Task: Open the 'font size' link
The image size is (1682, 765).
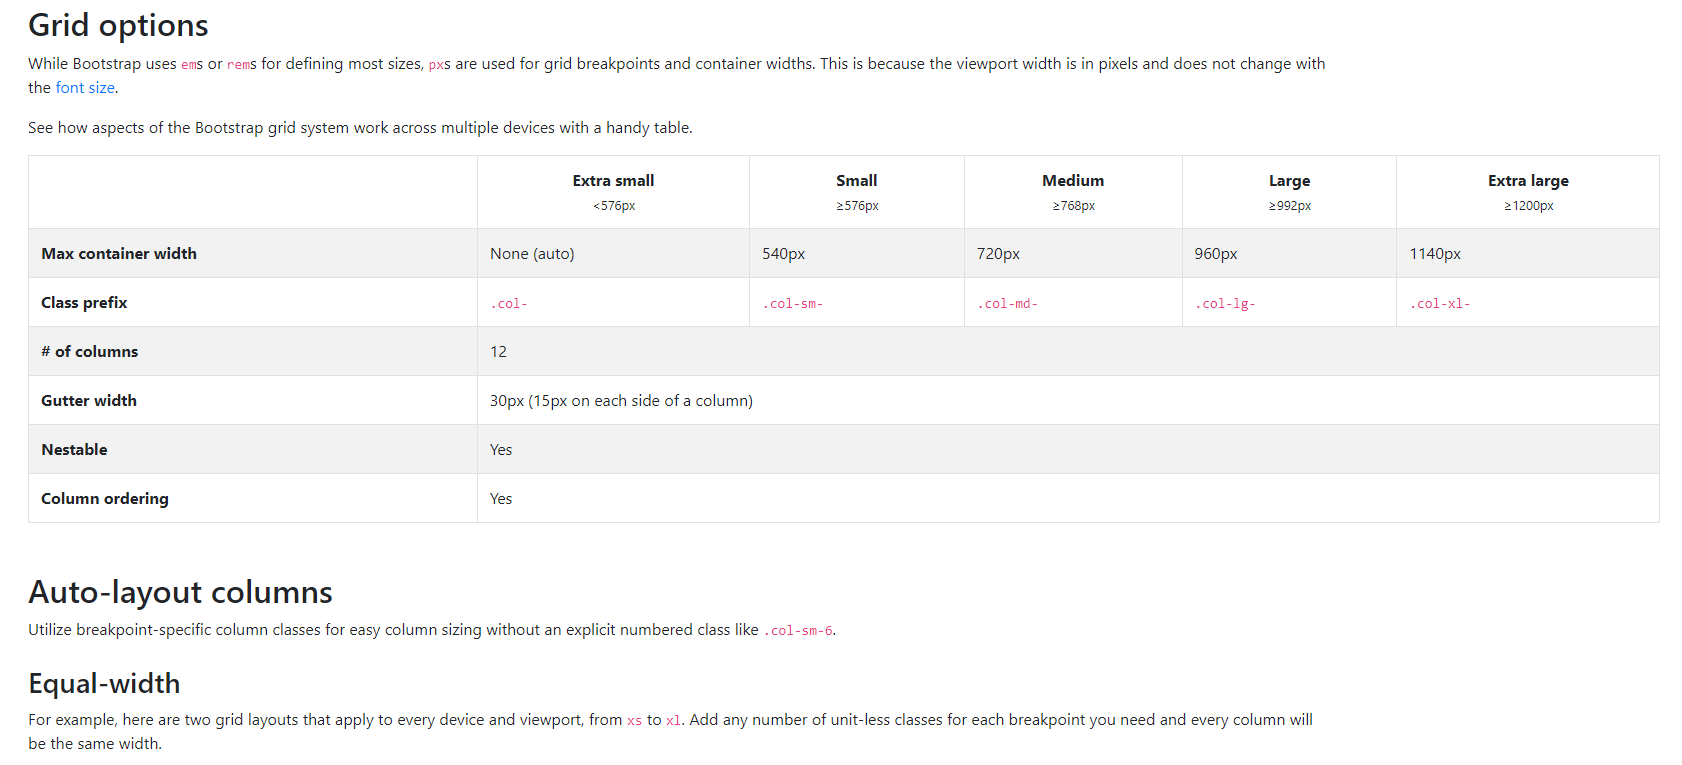Action: (x=85, y=88)
